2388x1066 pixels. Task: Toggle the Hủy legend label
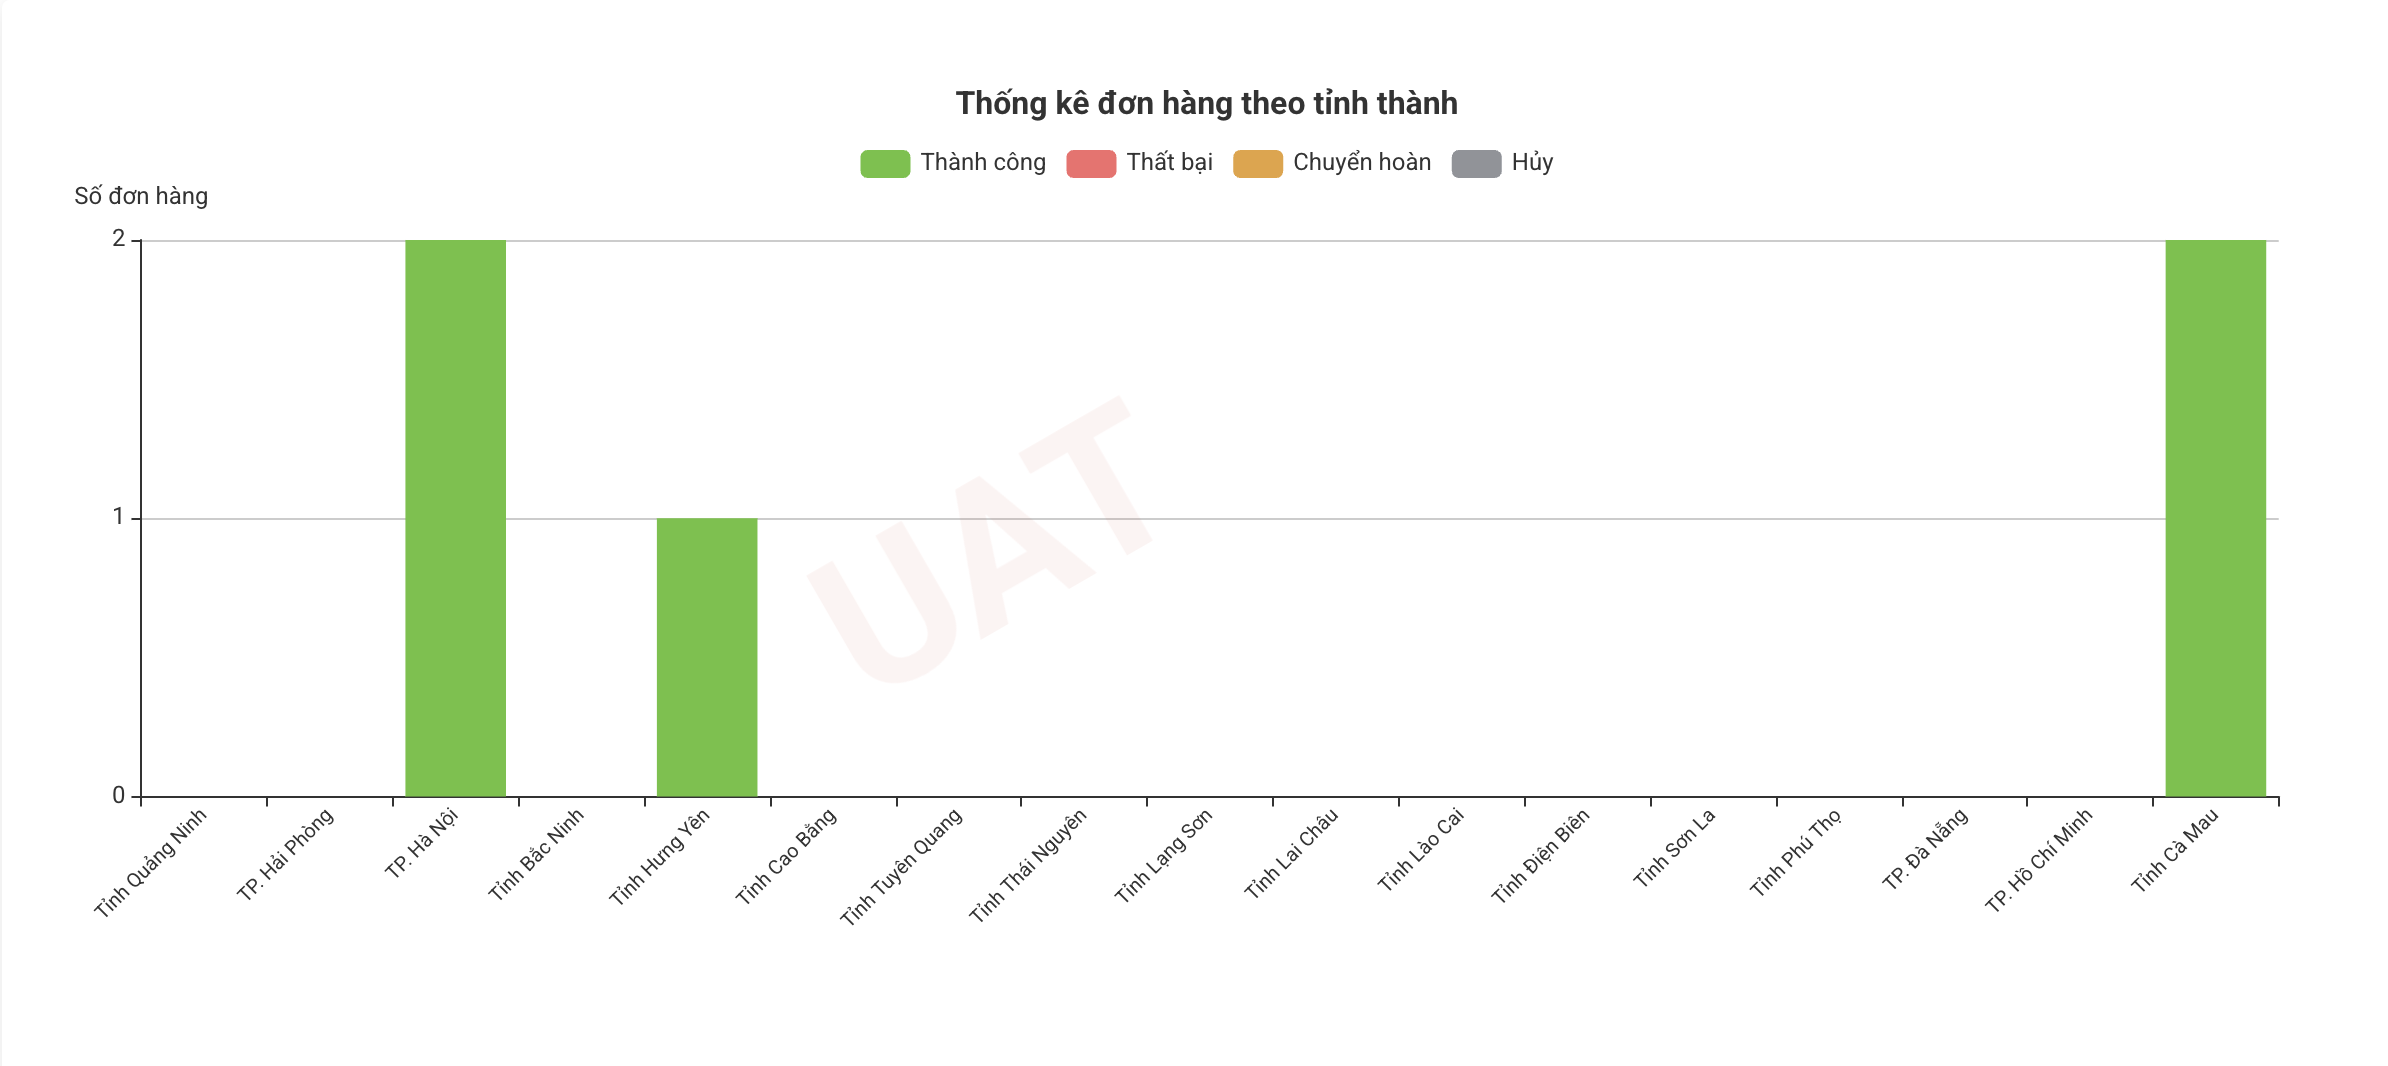1532,163
